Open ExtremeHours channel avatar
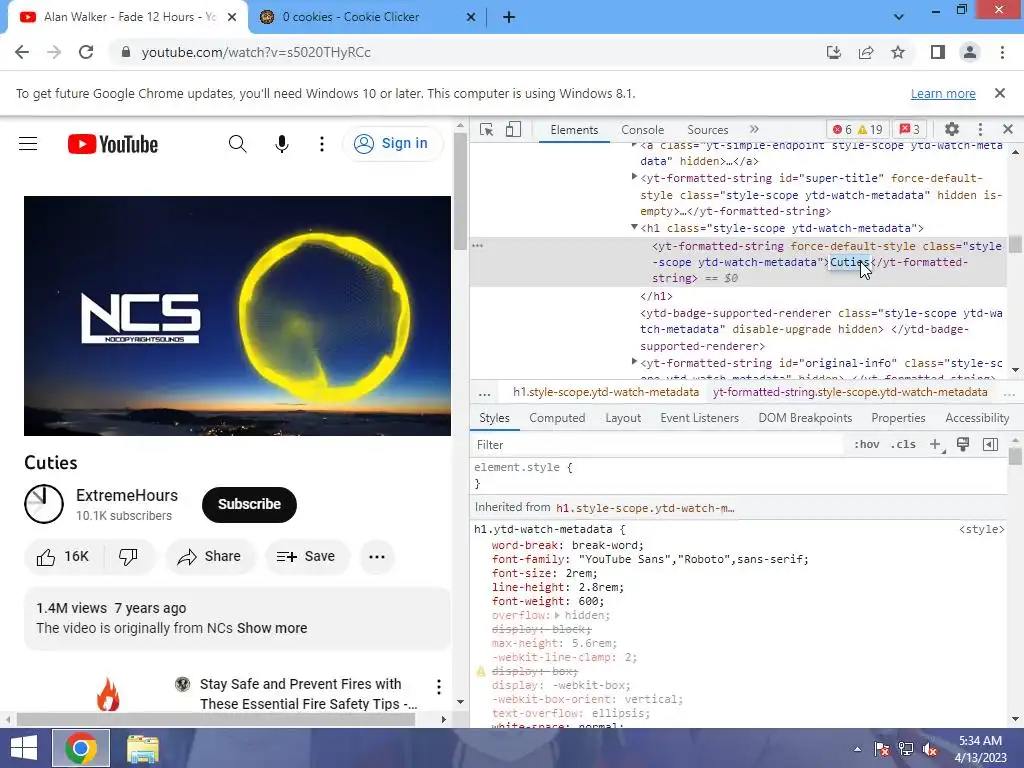The width and height of the screenshot is (1024, 768). [x=44, y=504]
